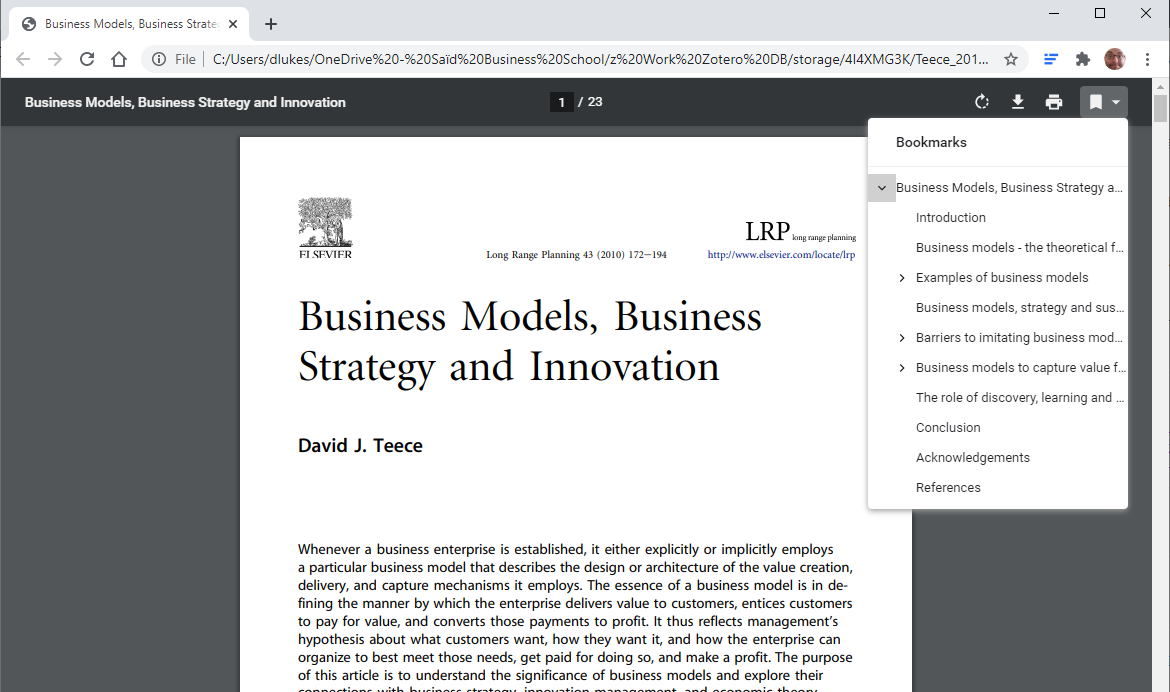Screen dimensions: 1170x692
Task: Close the Business Models tab
Action: click(x=233, y=24)
